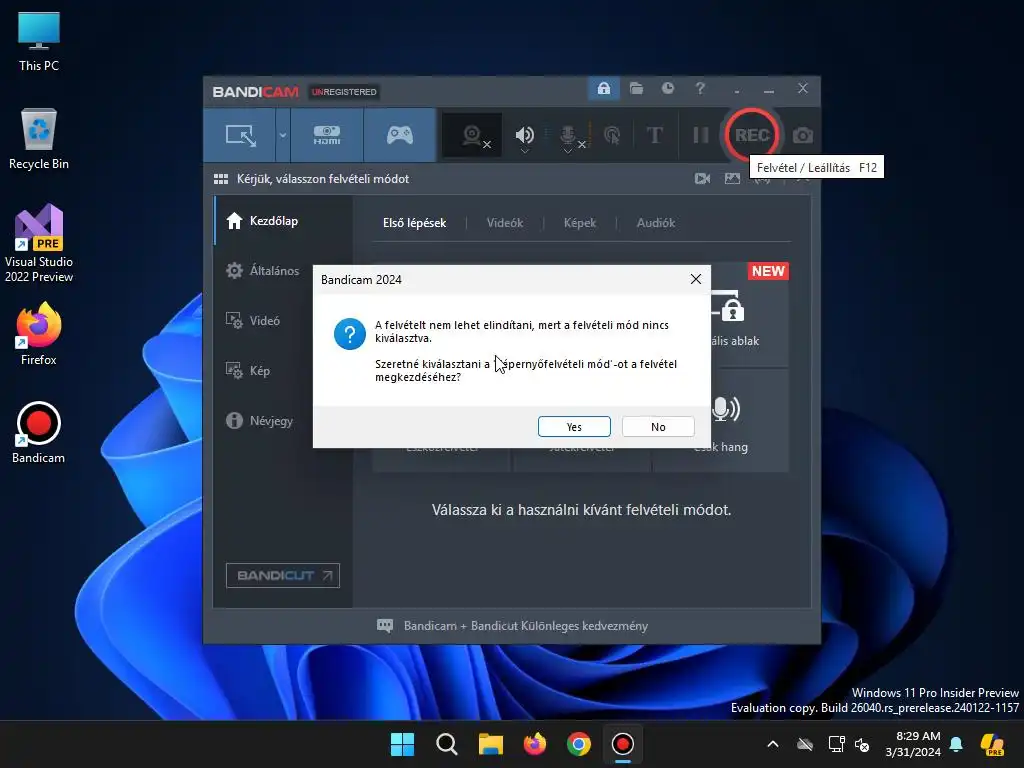
Task: Click the image icon in status bar
Action: [732, 178]
